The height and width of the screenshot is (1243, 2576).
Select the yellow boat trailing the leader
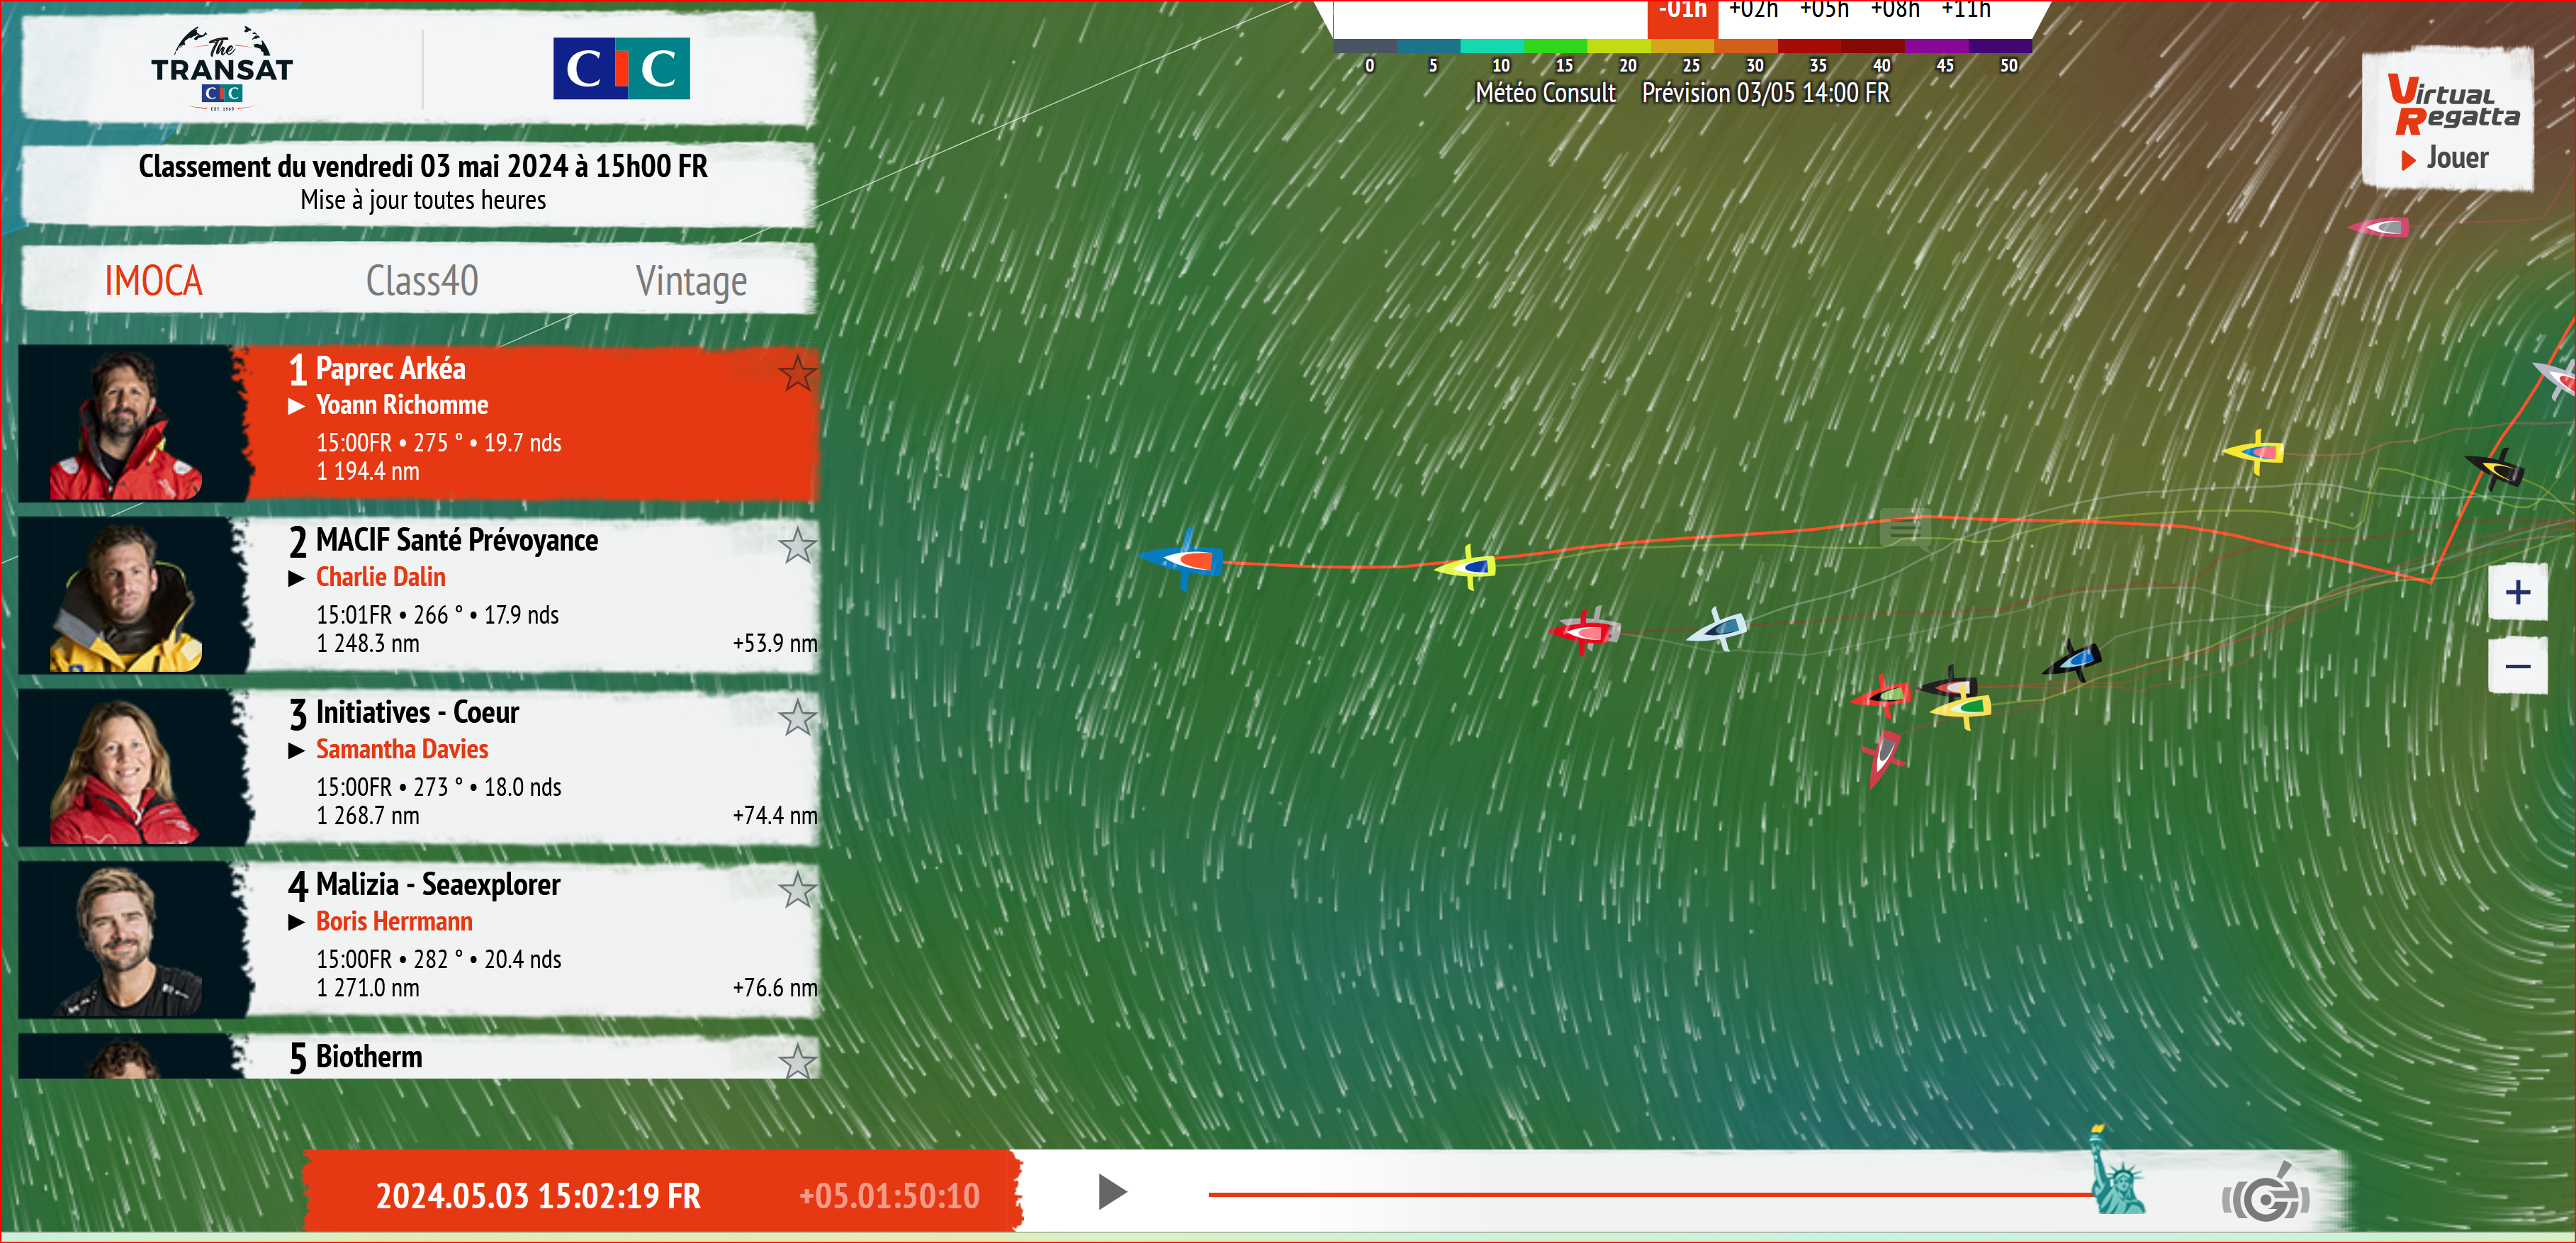pos(1467,567)
